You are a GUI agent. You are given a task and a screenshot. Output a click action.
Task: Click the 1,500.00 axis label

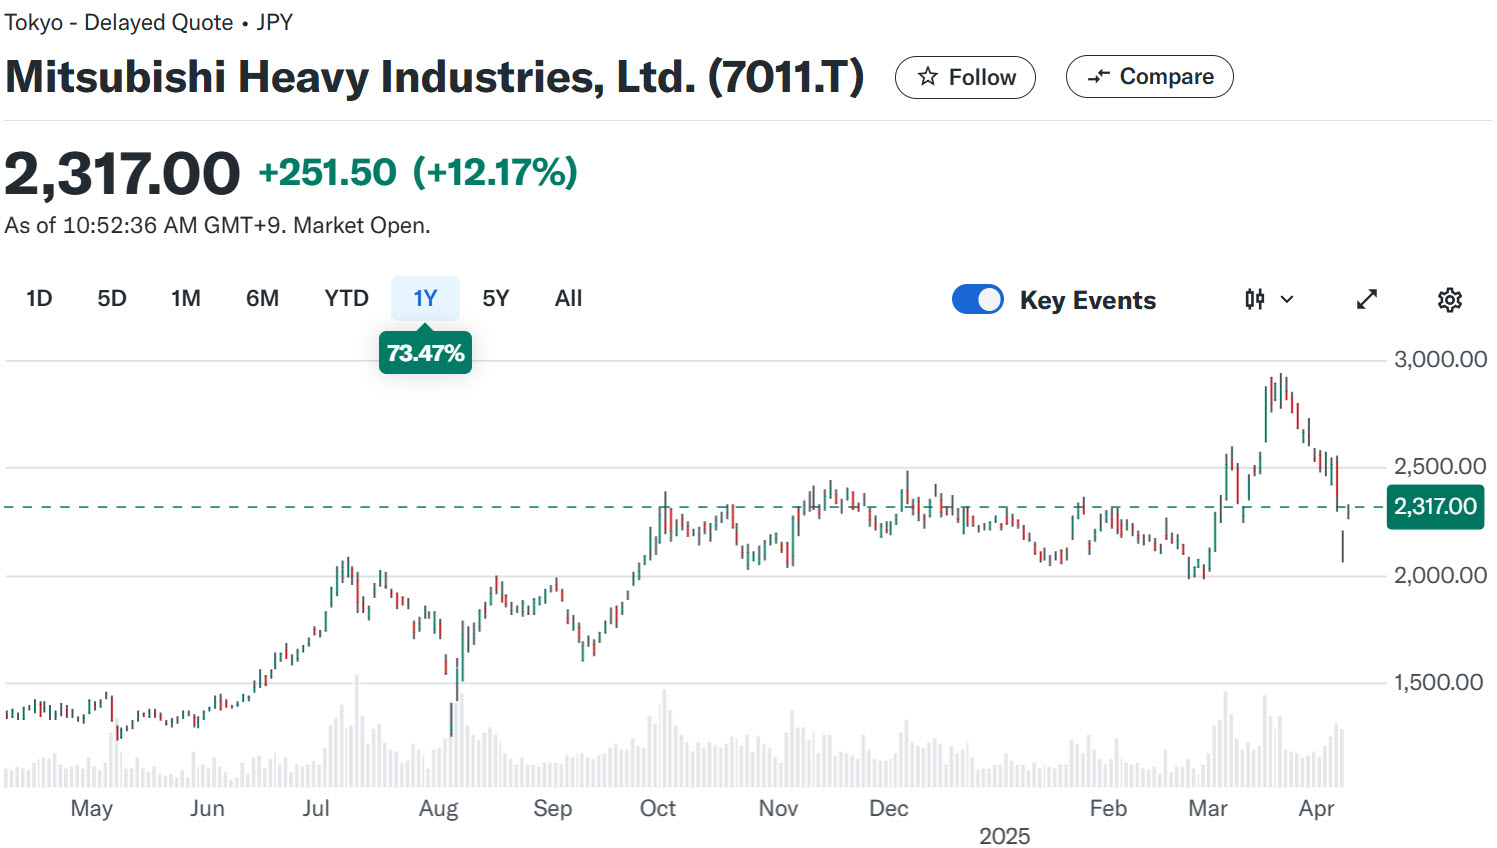[1438, 682]
